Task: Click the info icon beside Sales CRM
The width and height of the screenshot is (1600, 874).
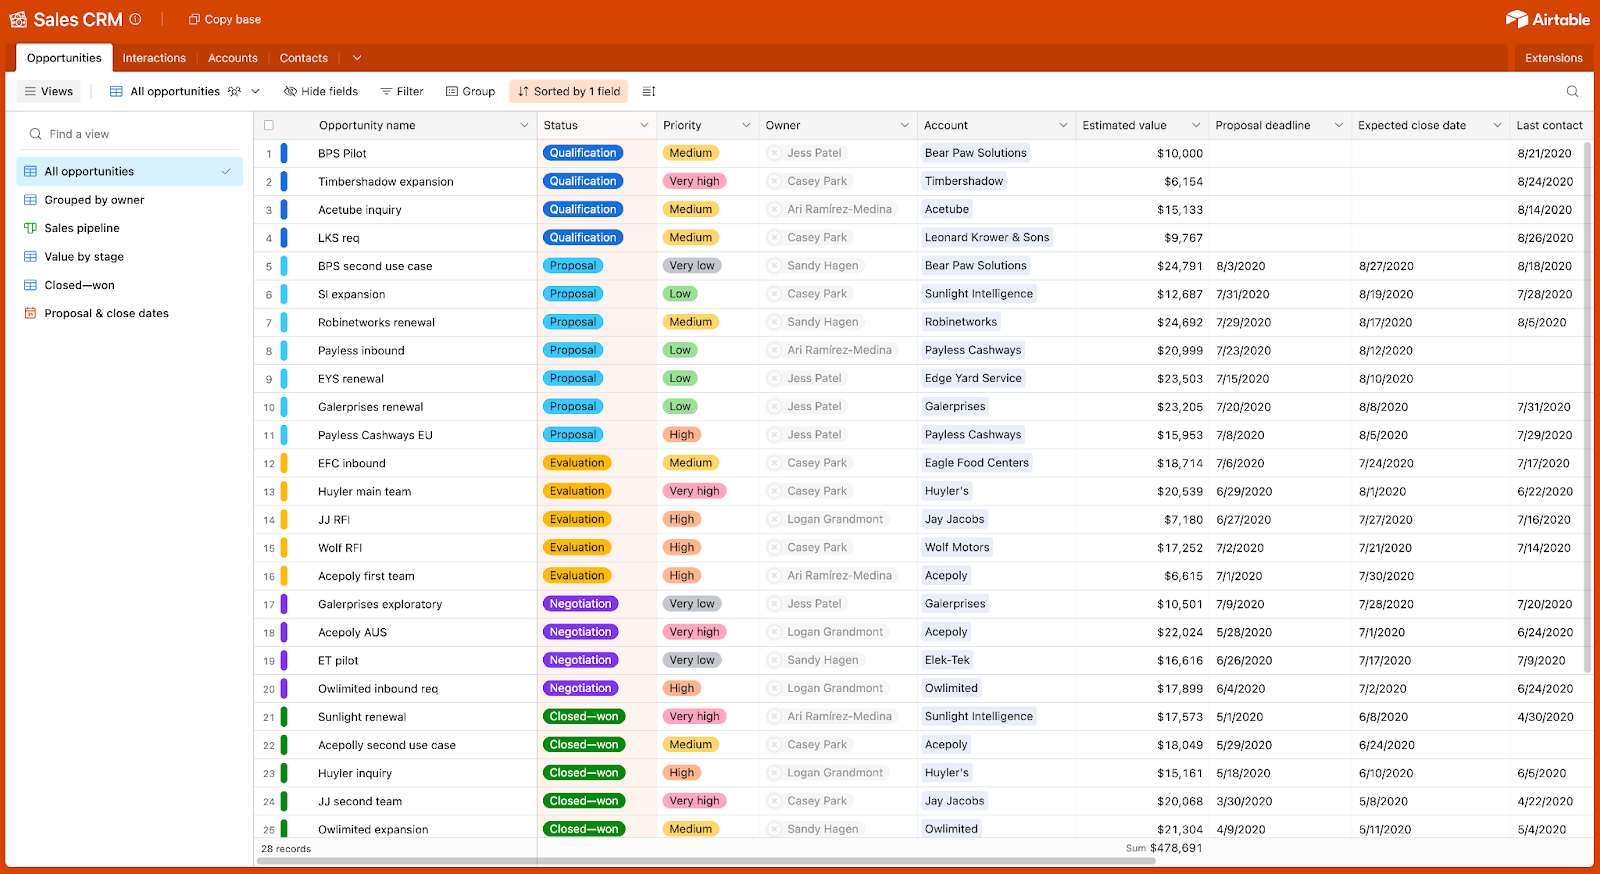Action: [135, 19]
